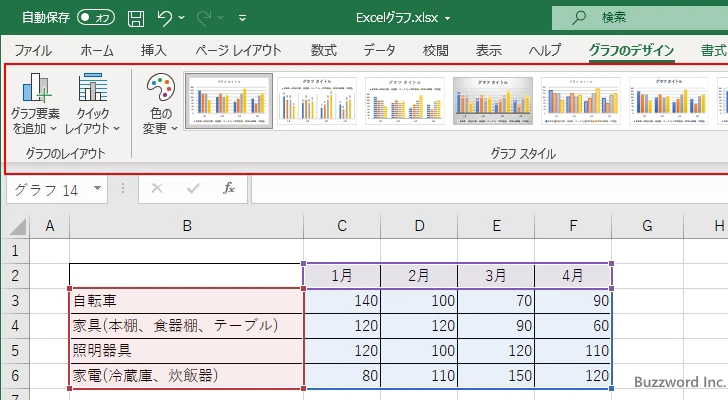Click the cell with value 150
Viewport: 728px width, 400px height.
pyautogui.click(x=496, y=376)
